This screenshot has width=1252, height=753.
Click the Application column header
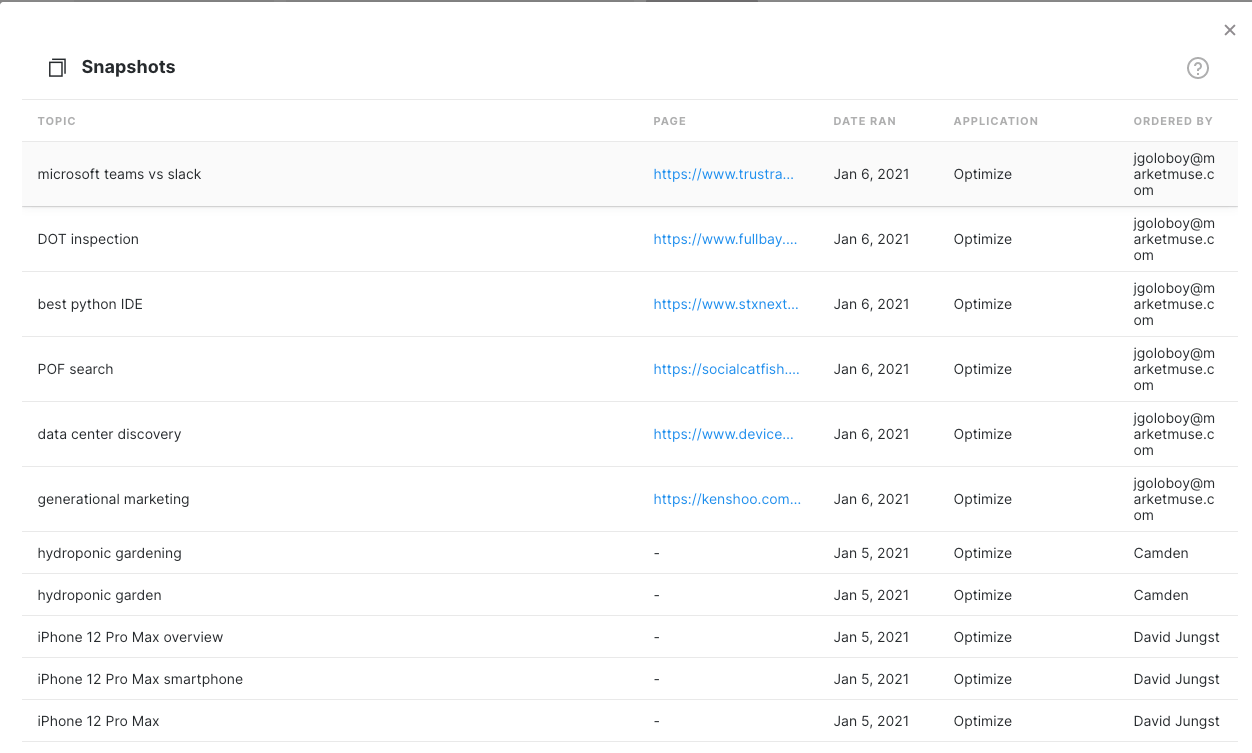pyautogui.click(x=995, y=121)
